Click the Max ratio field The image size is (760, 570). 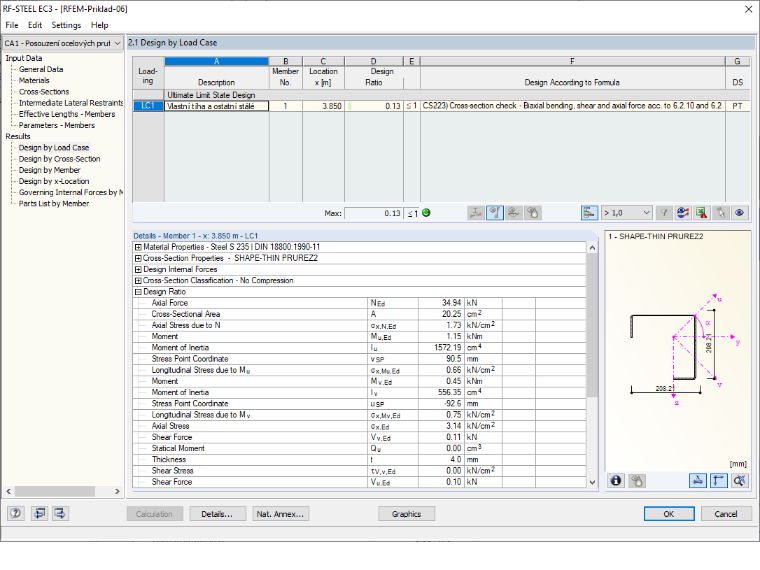coord(373,213)
